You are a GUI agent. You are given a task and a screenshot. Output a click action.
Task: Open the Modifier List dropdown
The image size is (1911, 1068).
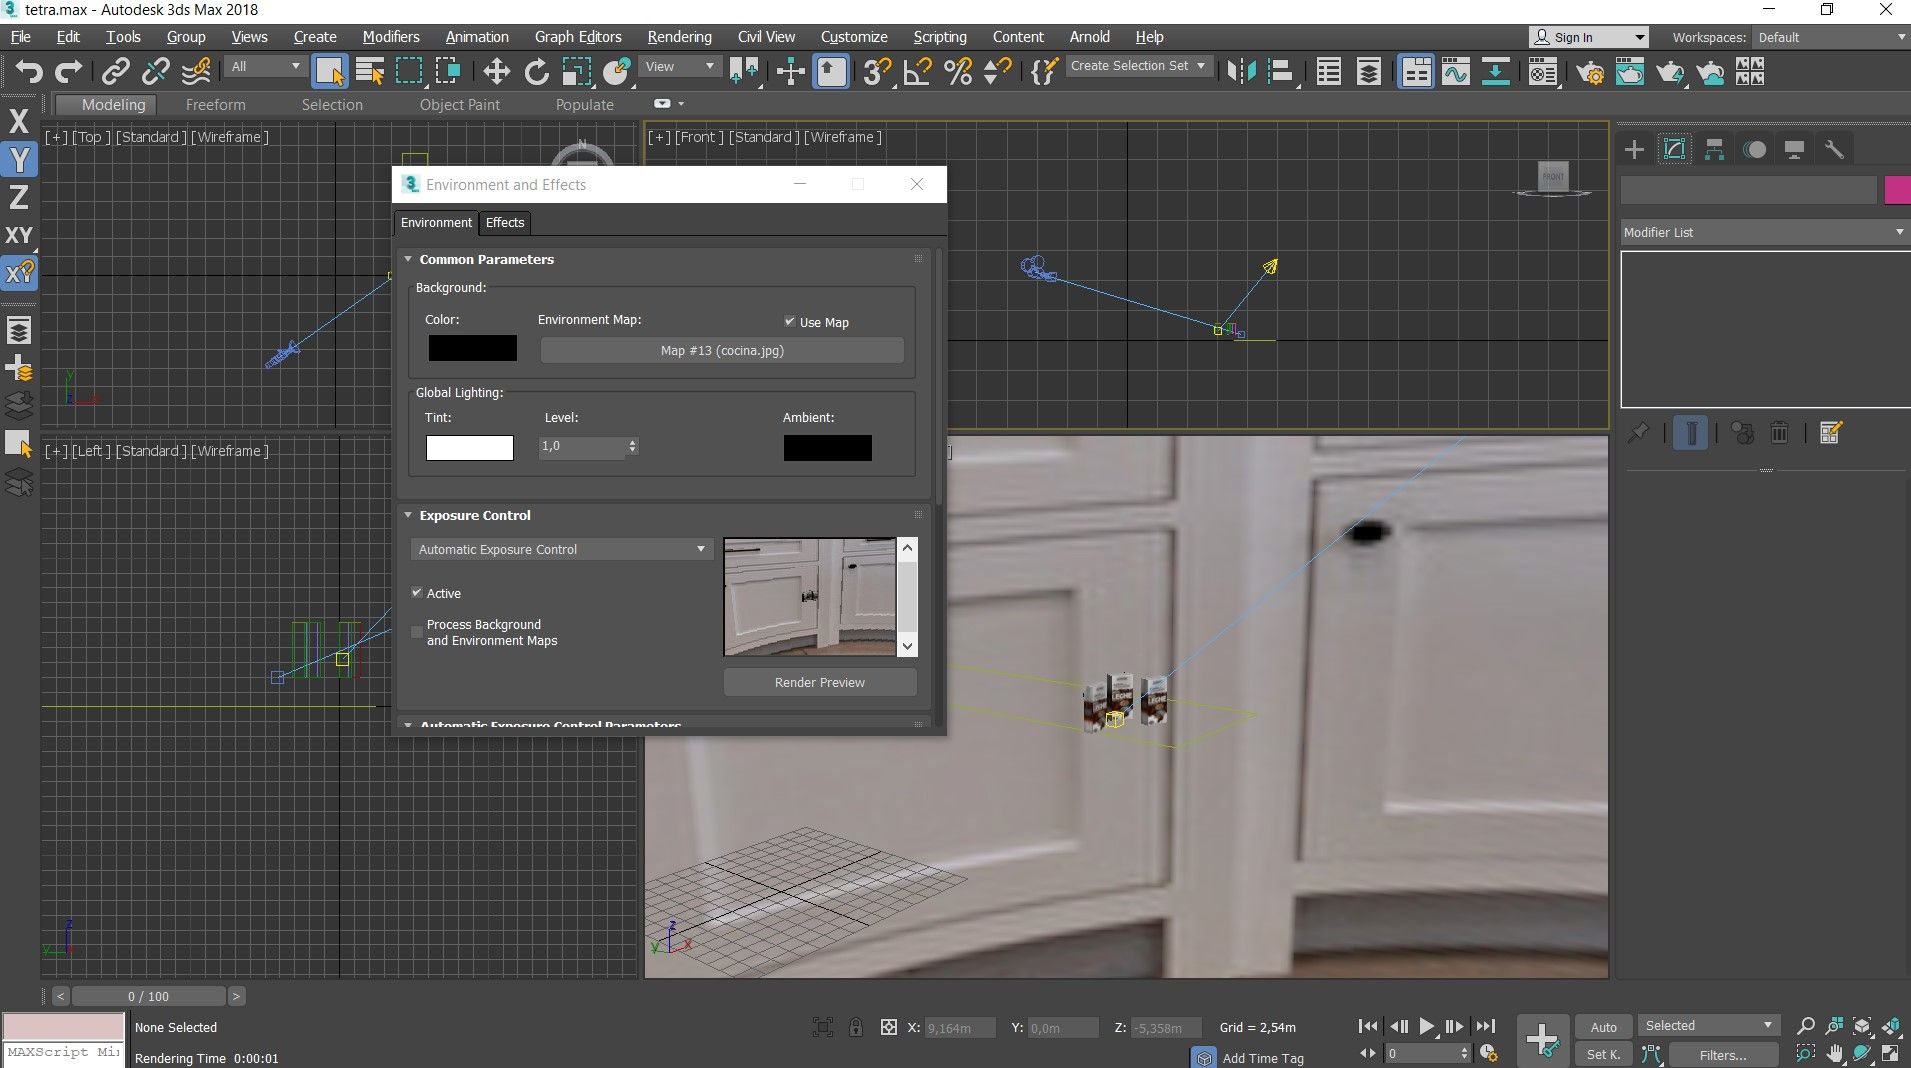coord(1765,232)
